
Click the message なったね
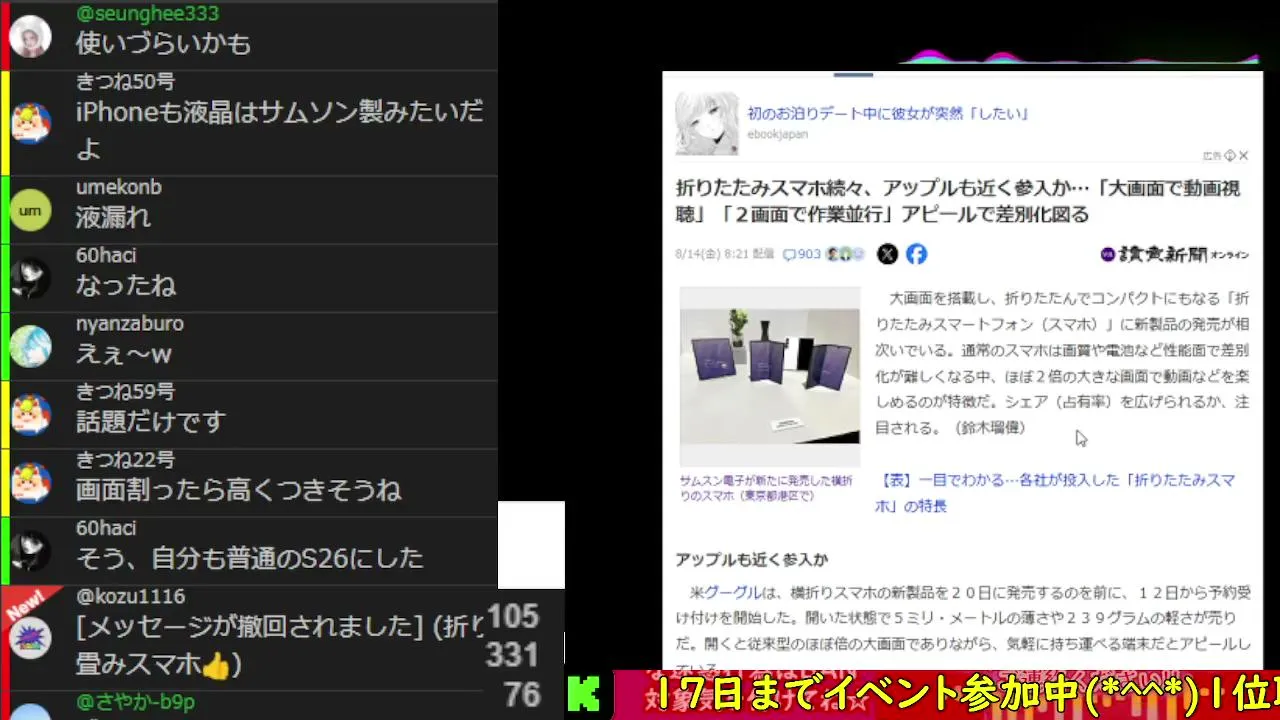point(126,285)
